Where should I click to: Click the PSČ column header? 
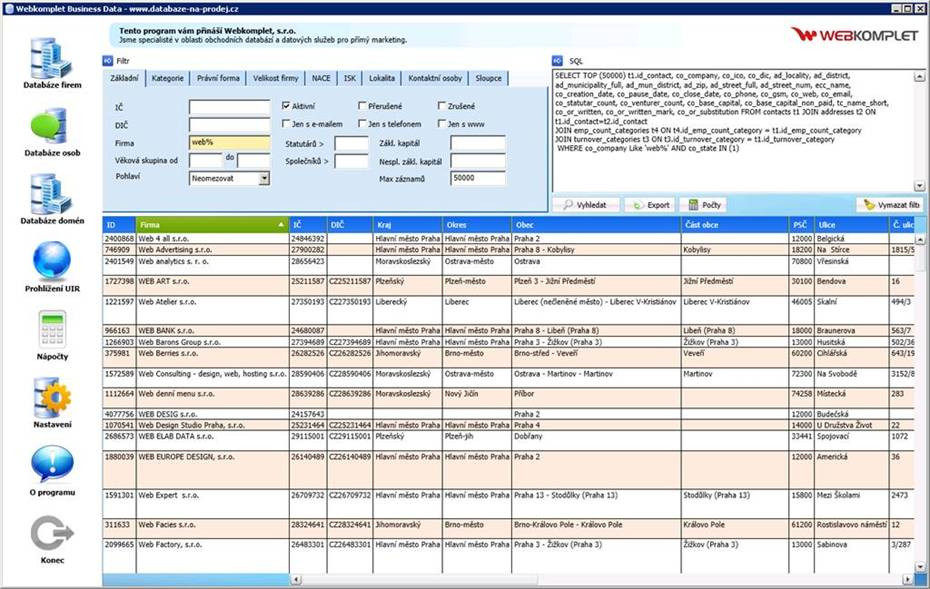[801, 225]
